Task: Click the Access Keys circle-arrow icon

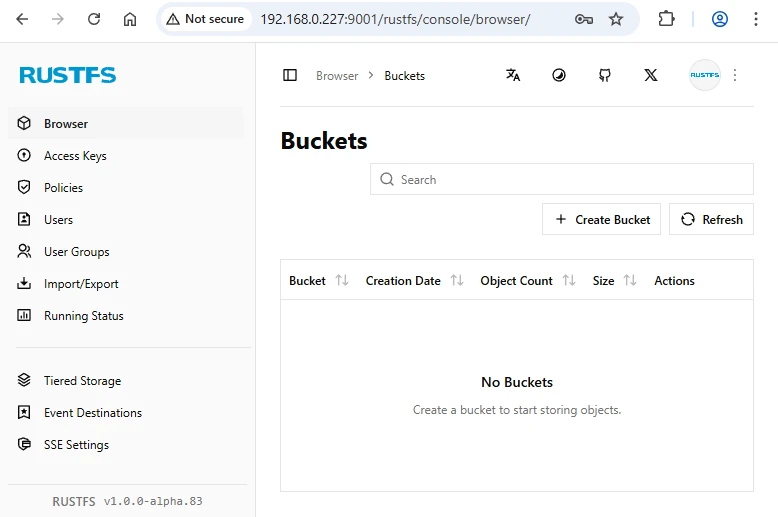Action: pos(24,155)
